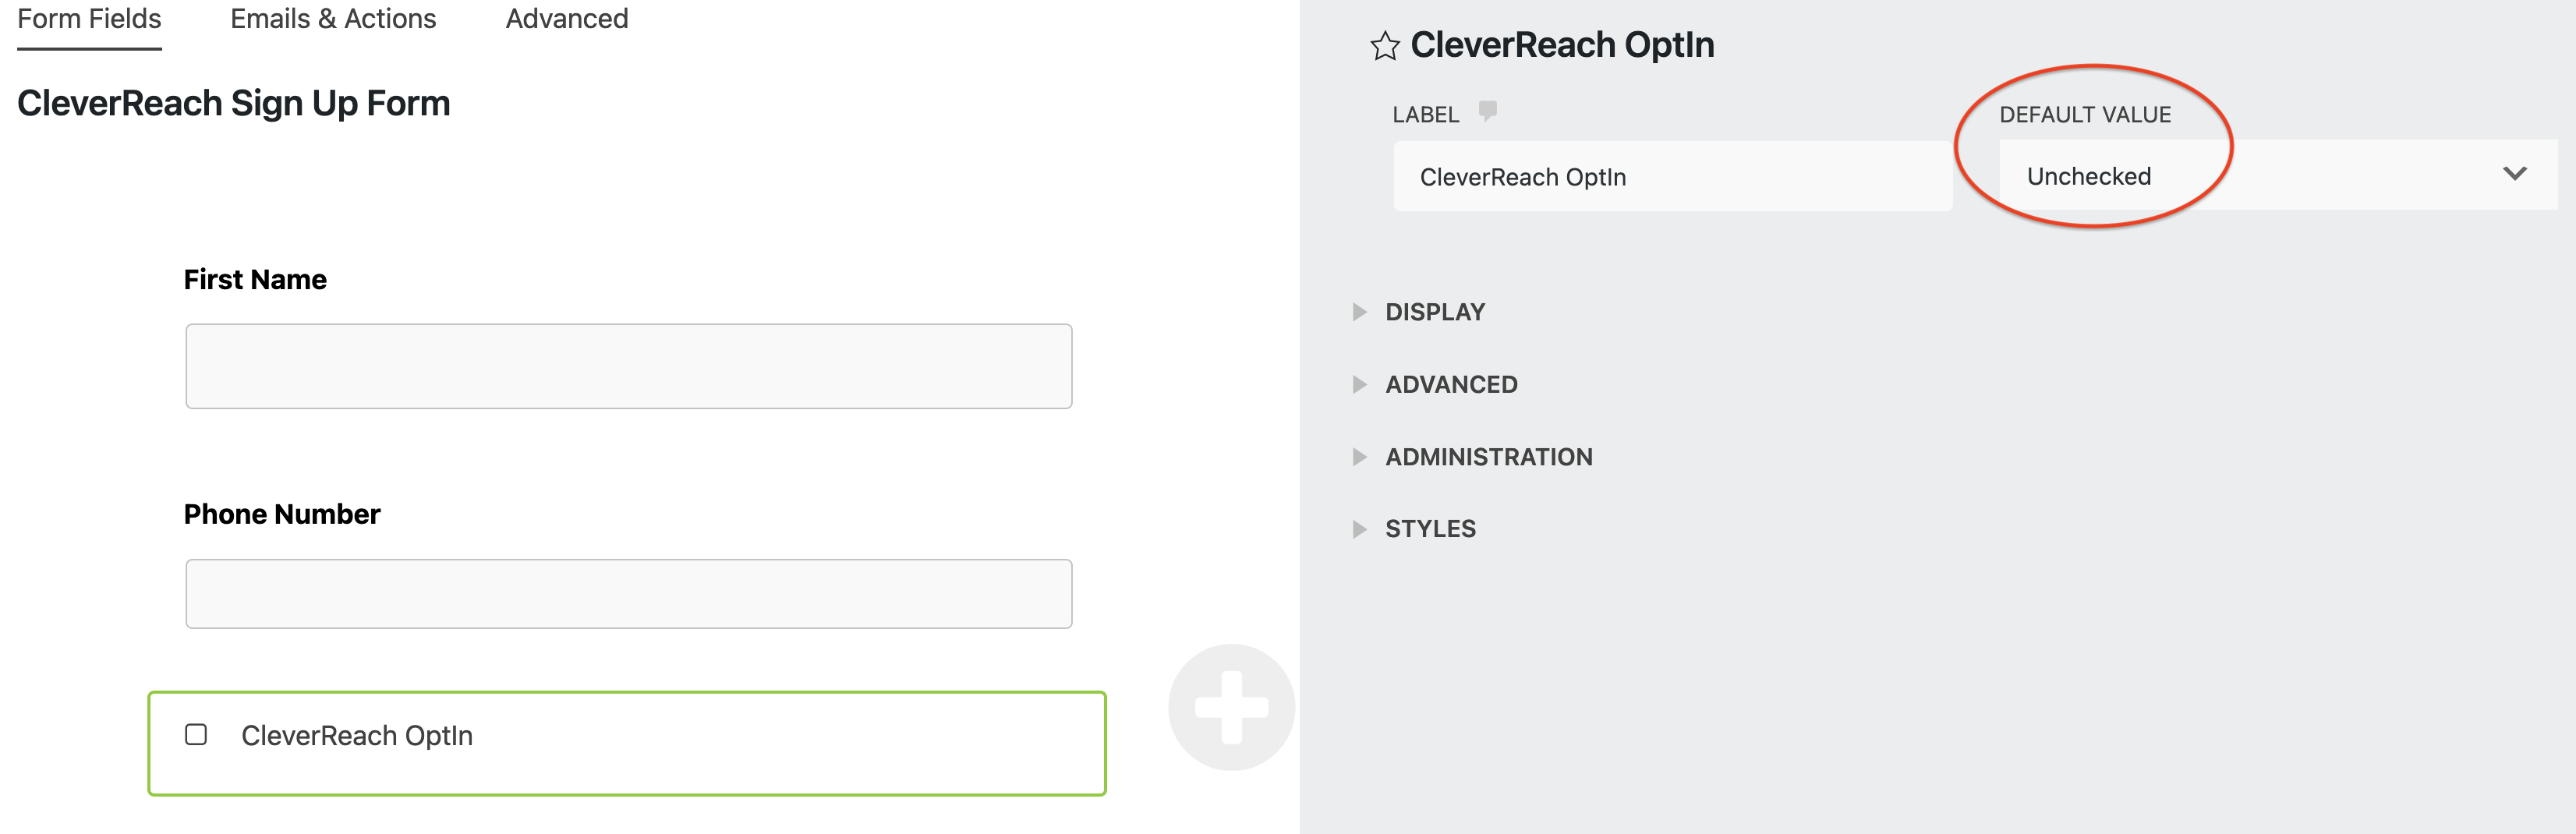Click the disclosure arrow beside DISPLAY
This screenshot has width=2576, height=834.
coord(1360,311)
